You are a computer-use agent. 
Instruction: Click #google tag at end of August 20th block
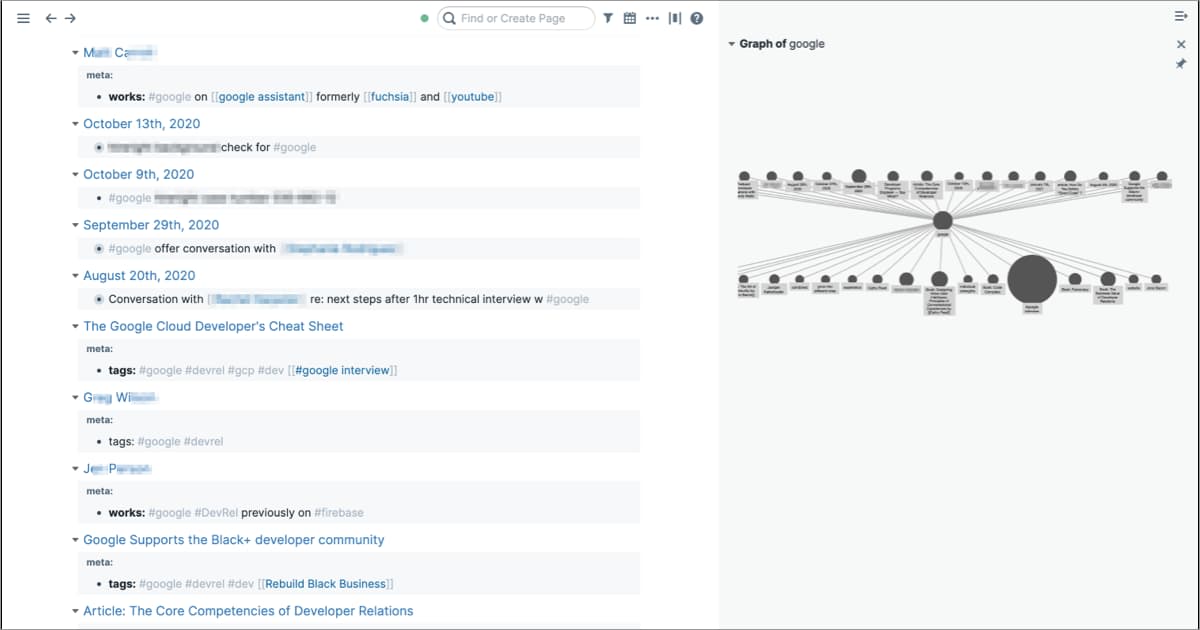[x=567, y=299]
